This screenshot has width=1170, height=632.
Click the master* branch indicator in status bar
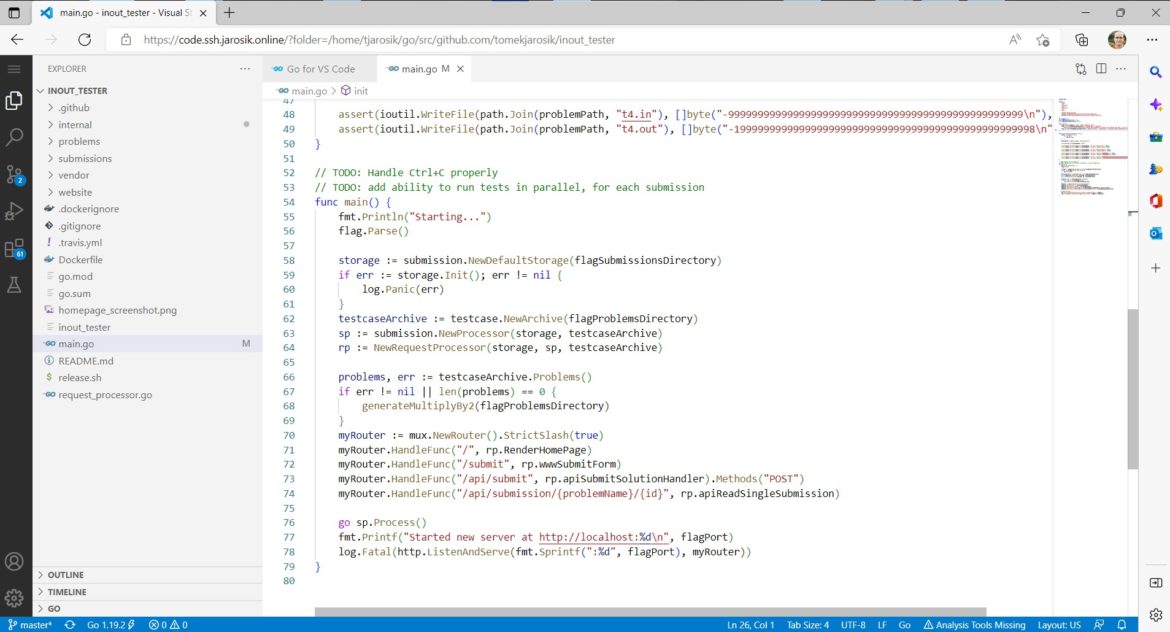coord(35,624)
